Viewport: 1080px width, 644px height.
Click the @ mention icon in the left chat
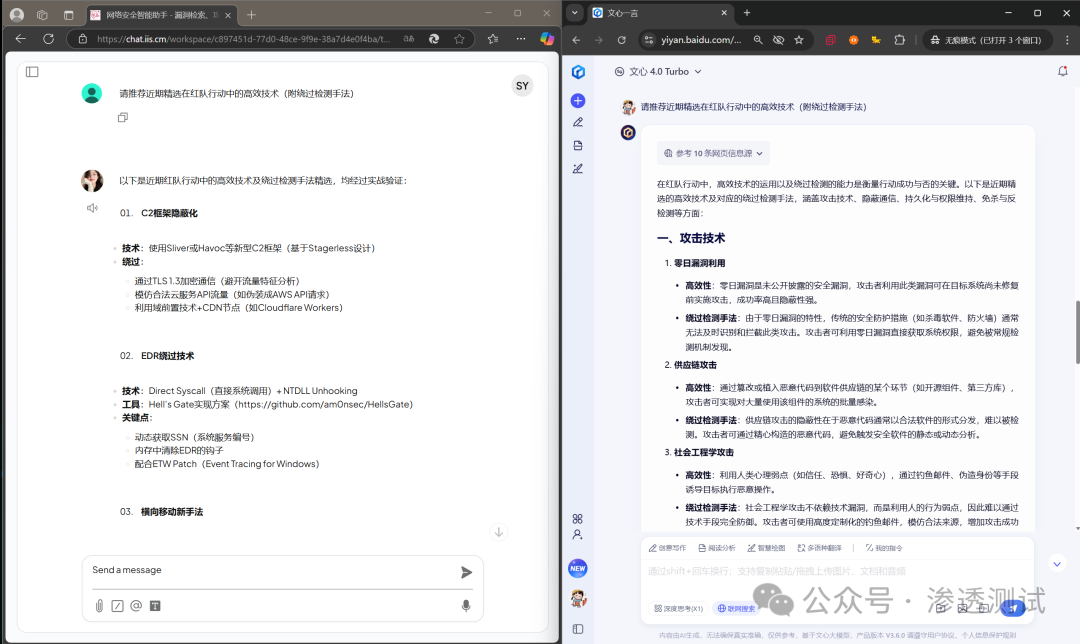(136, 605)
